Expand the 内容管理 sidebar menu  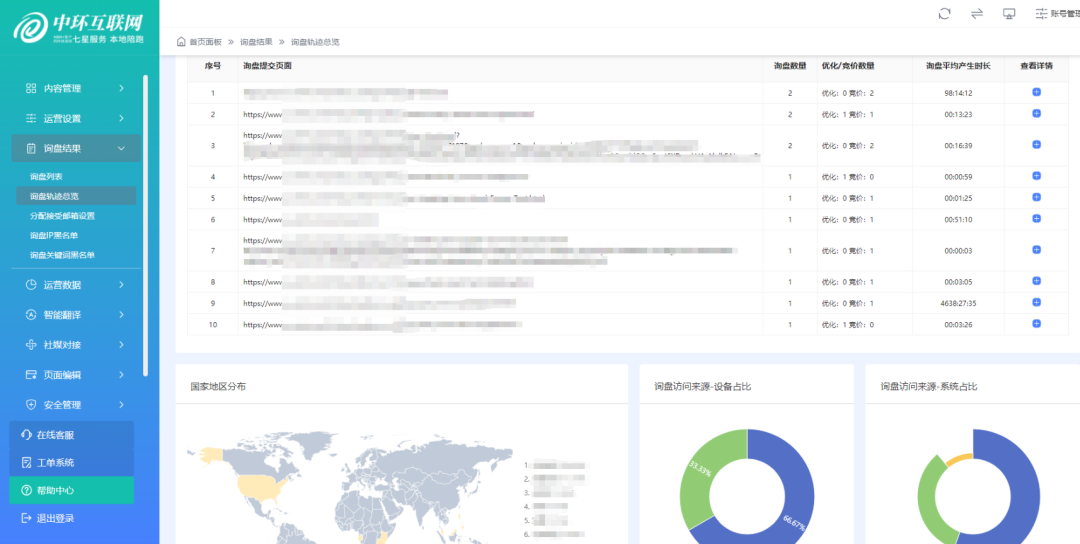76,88
